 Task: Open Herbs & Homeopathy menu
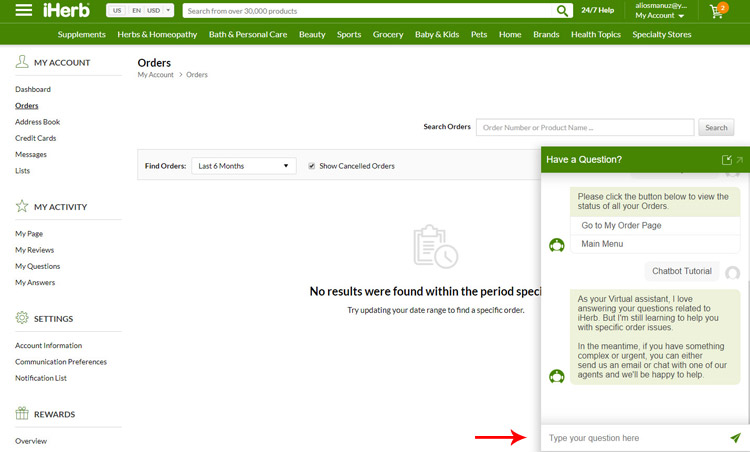tap(157, 34)
